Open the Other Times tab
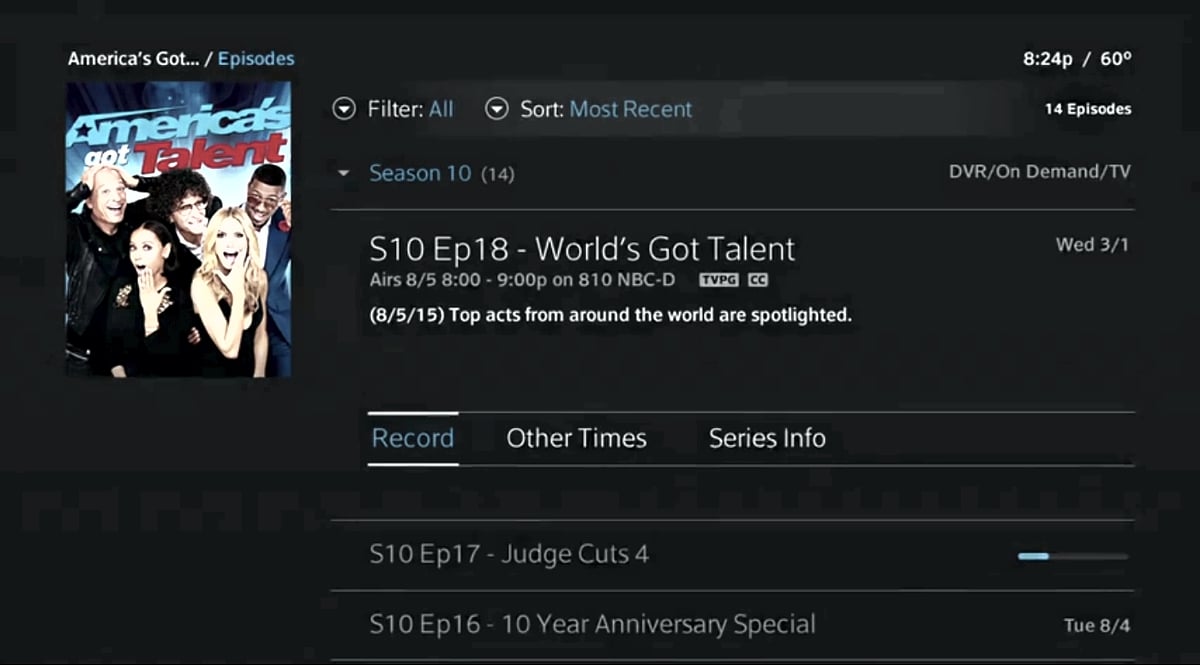Image resolution: width=1200 pixels, height=665 pixels. (x=577, y=437)
